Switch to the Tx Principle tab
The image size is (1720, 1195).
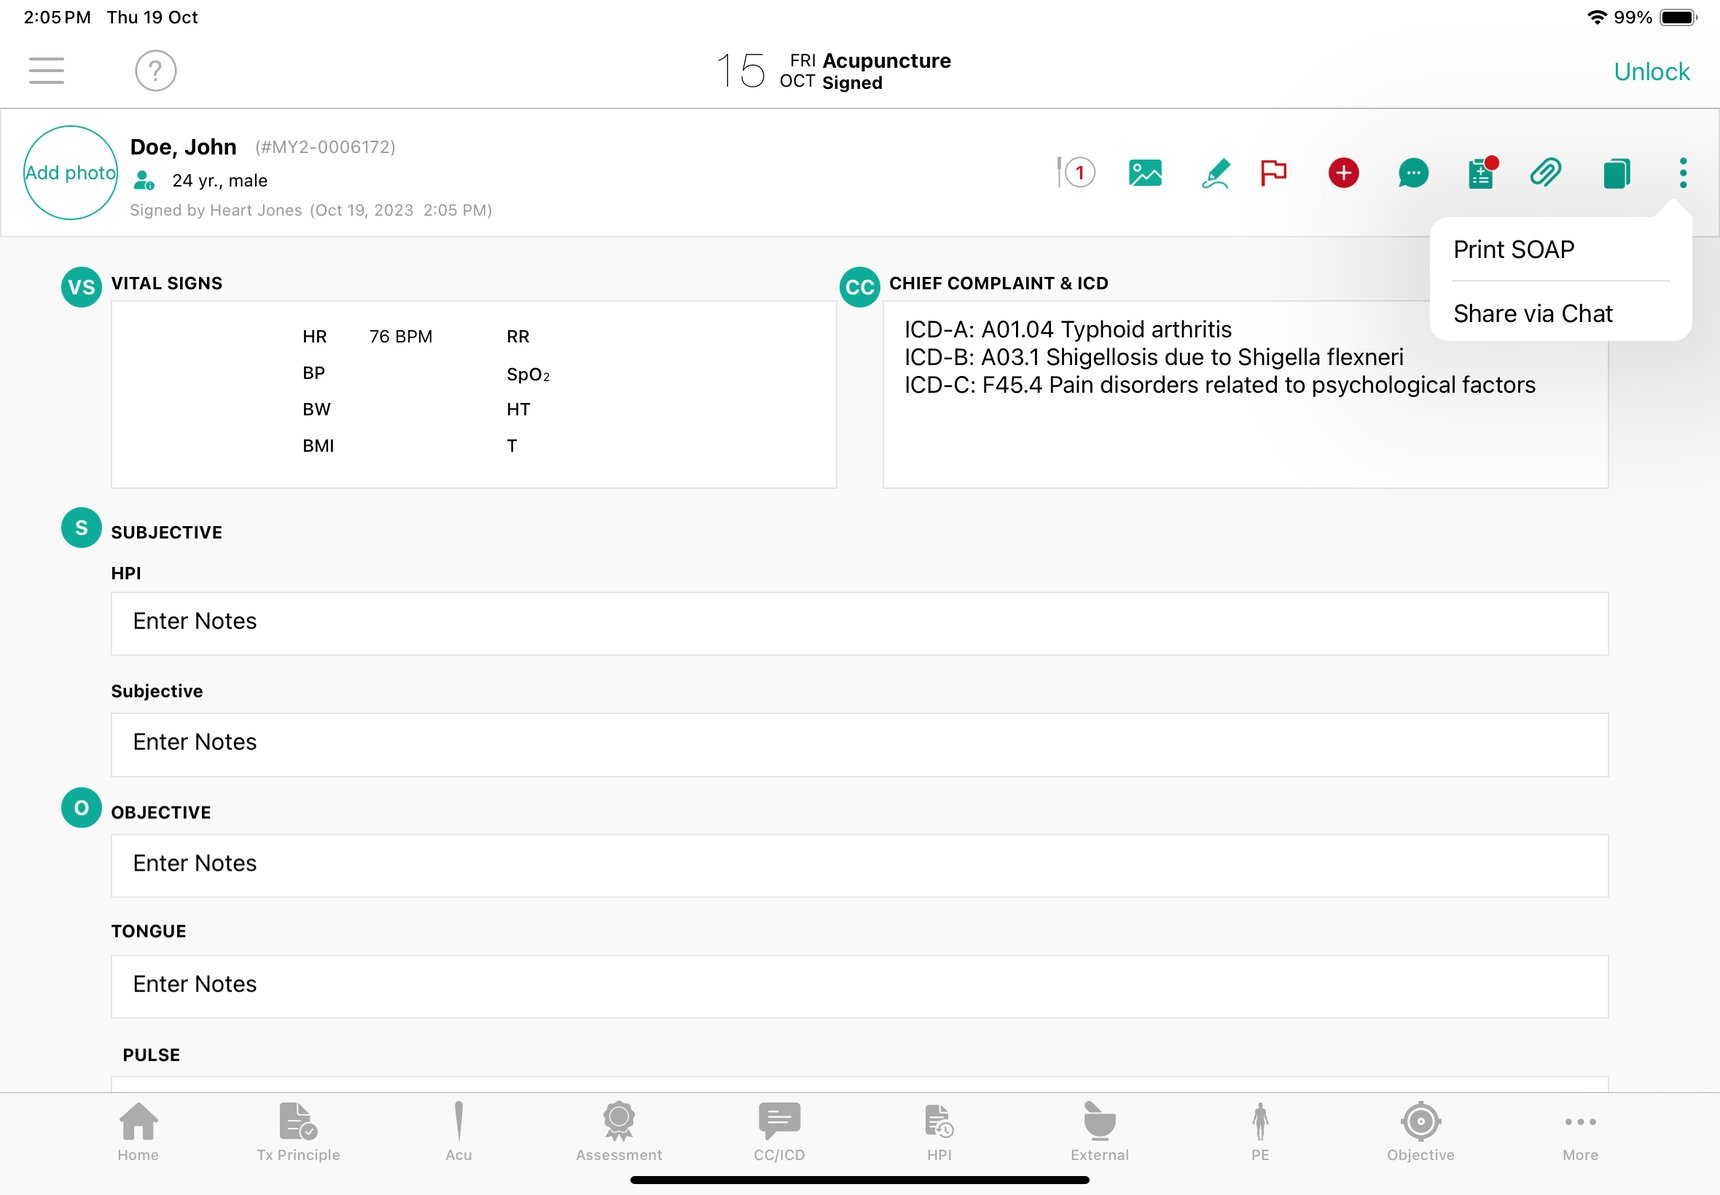click(298, 1132)
